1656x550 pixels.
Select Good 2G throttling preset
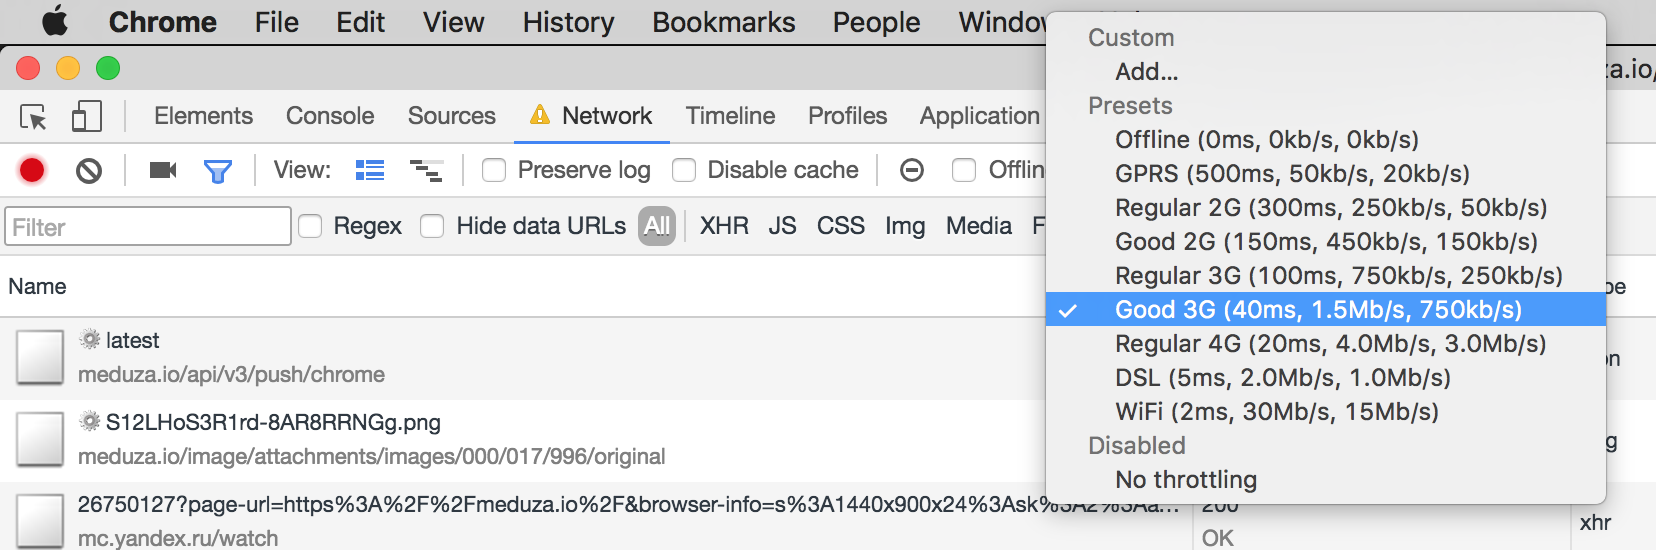pos(1326,242)
